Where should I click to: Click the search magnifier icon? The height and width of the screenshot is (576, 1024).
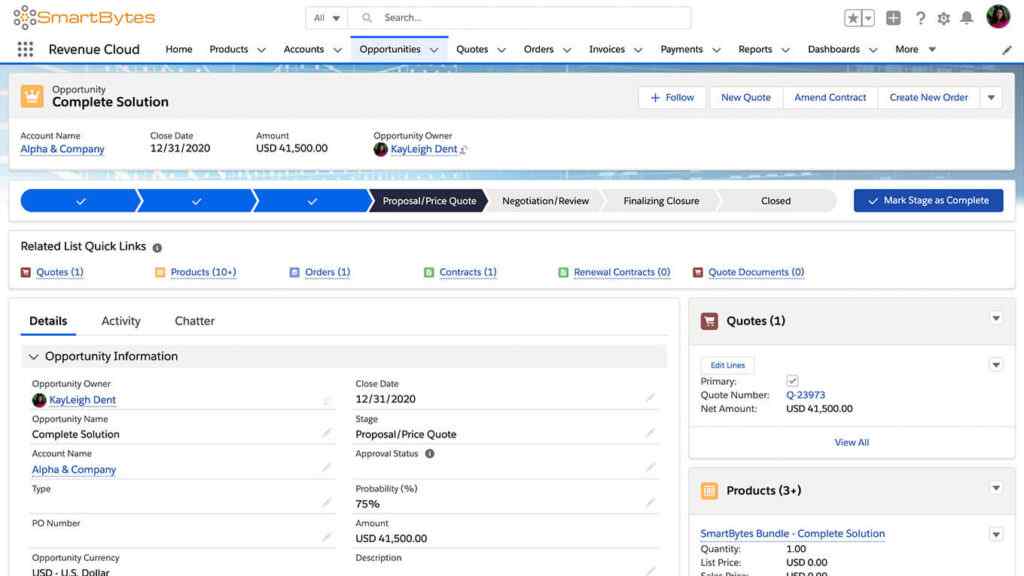tap(367, 18)
